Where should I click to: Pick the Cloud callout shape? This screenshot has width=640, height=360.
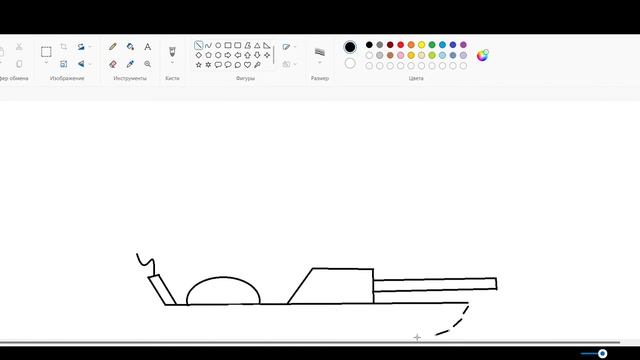tap(238, 65)
